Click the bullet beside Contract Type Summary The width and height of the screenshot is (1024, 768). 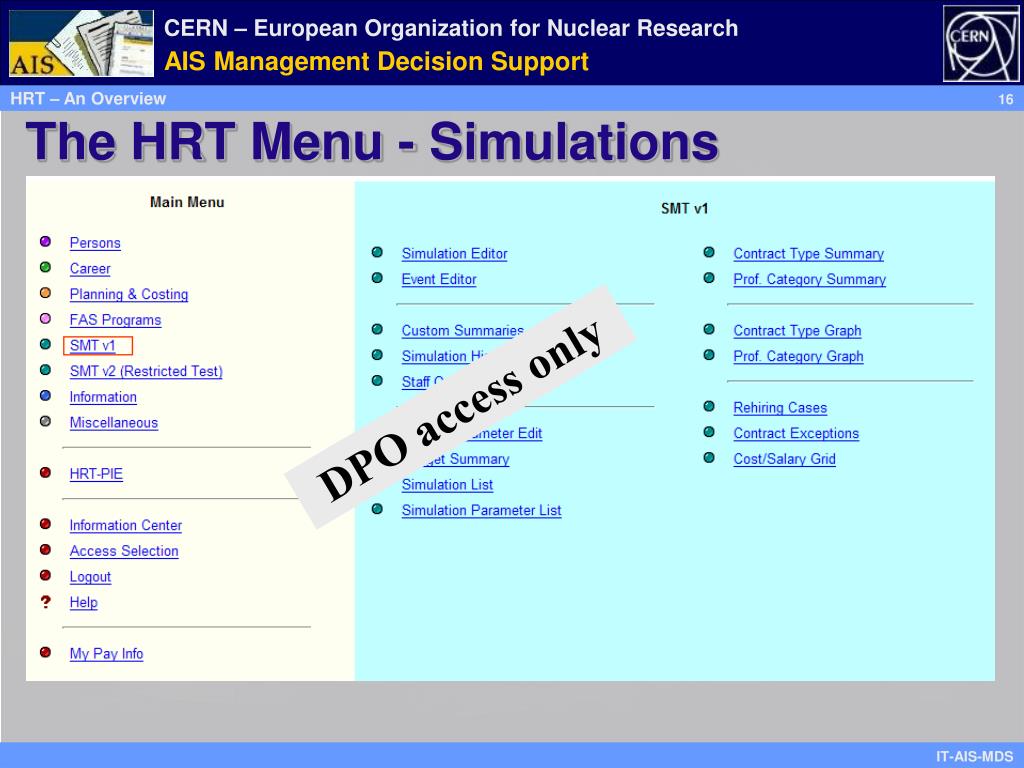[709, 252]
